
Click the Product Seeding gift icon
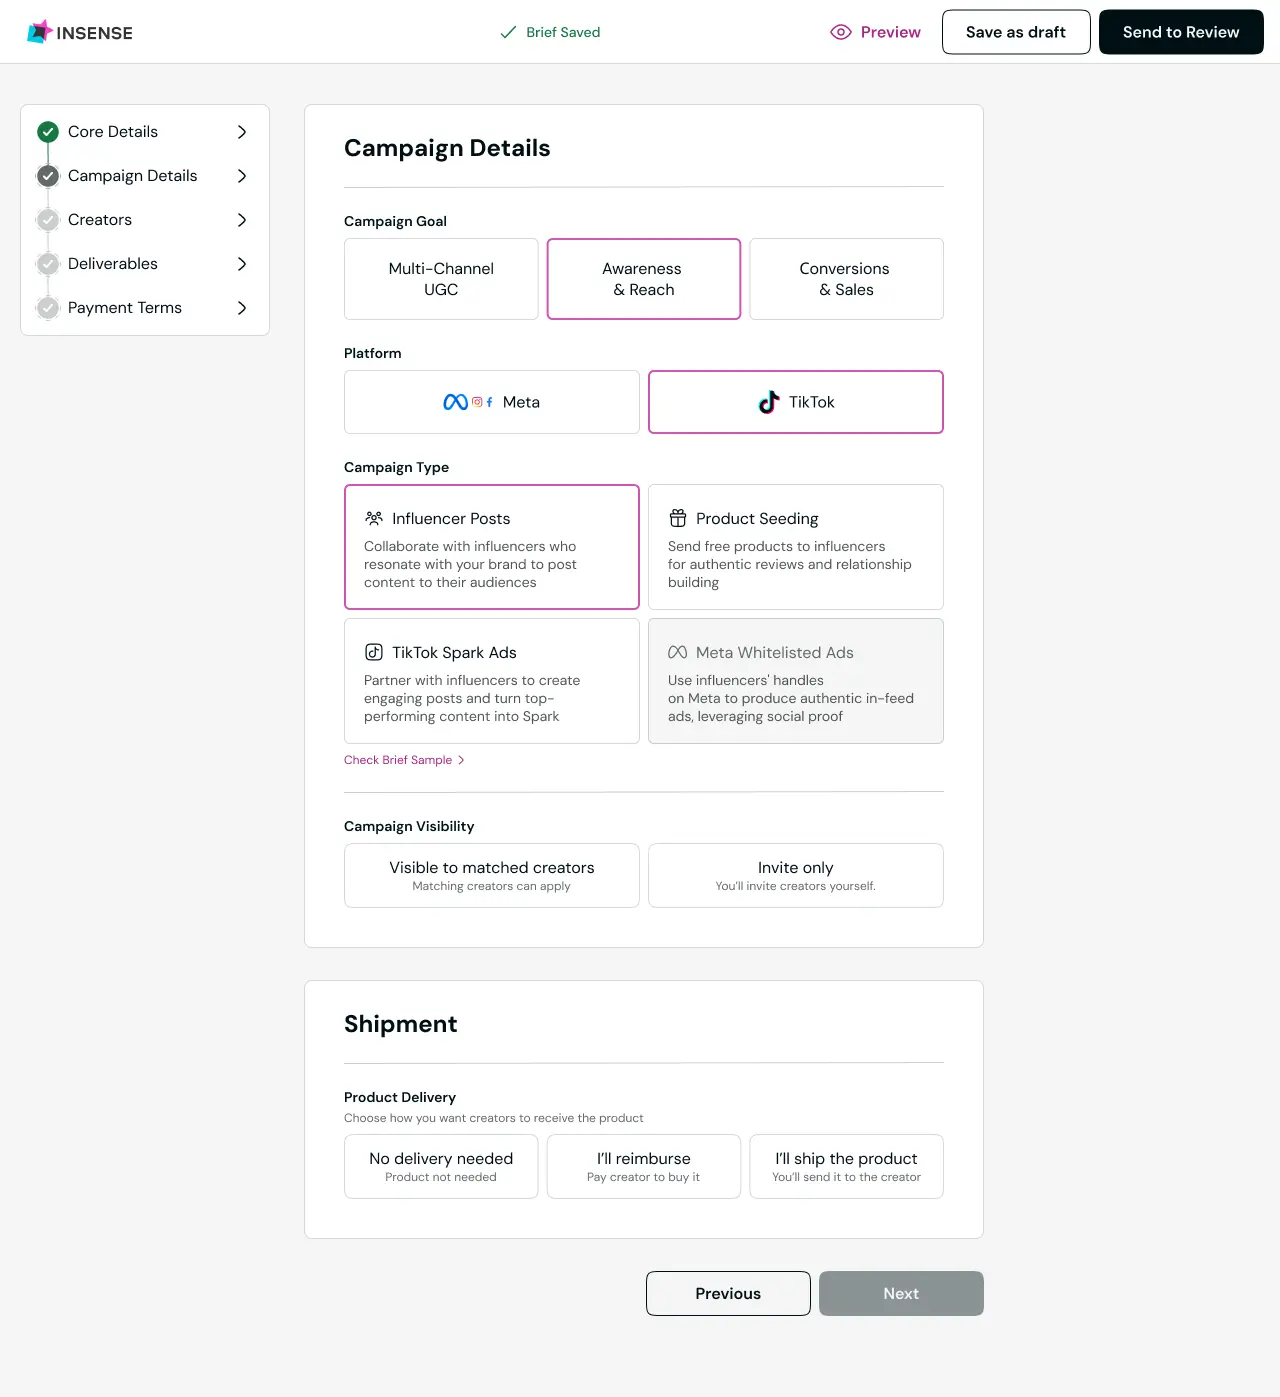[678, 518]
